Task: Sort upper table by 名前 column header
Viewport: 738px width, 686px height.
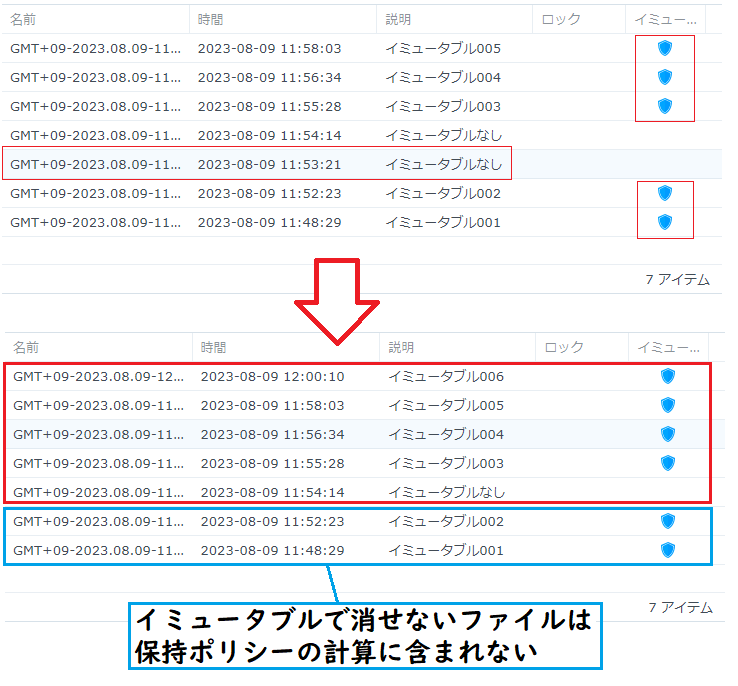Action: coord(96,19)
